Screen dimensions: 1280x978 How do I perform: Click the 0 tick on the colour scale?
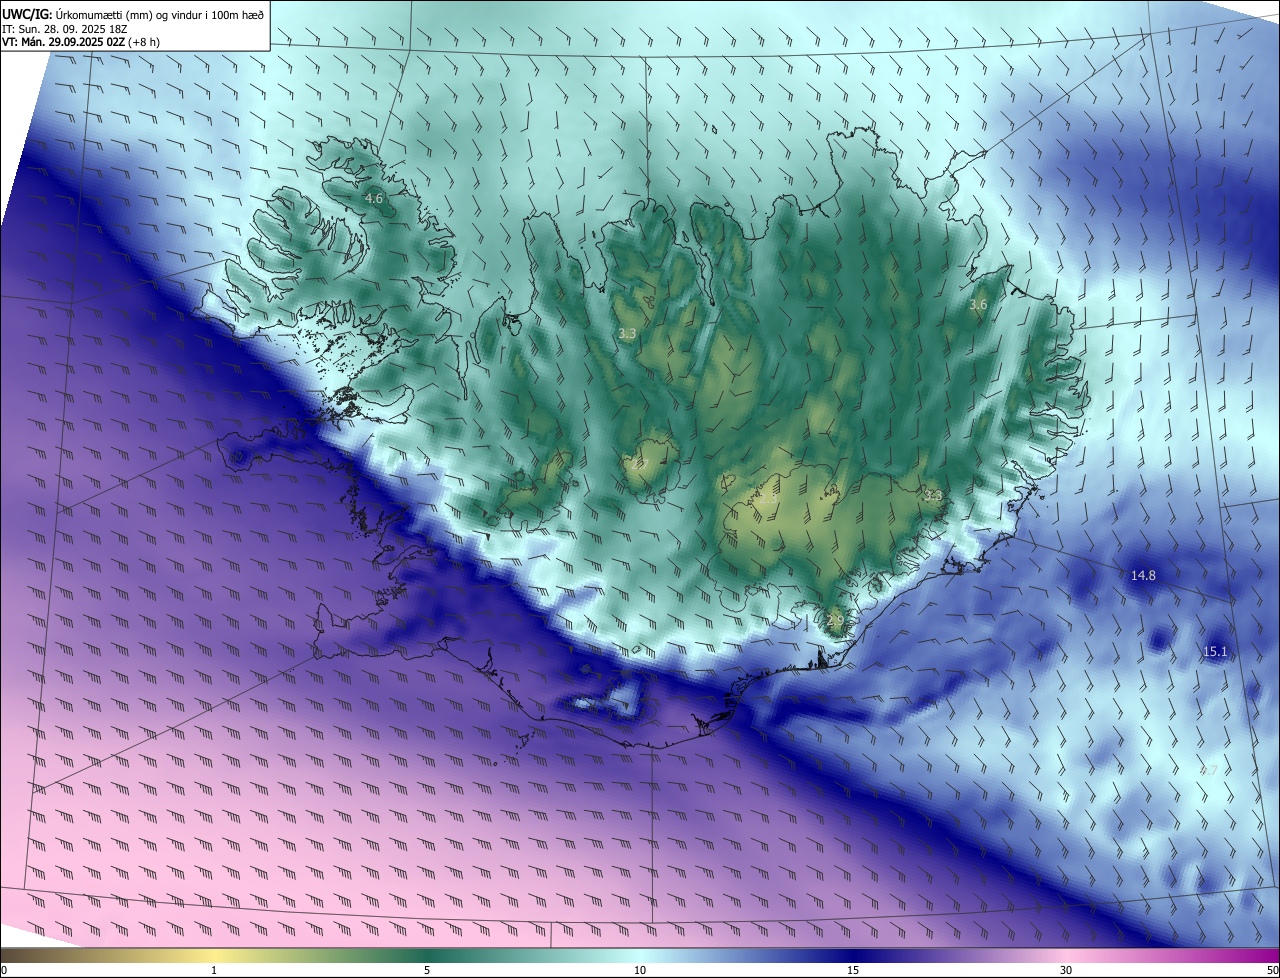4,970
